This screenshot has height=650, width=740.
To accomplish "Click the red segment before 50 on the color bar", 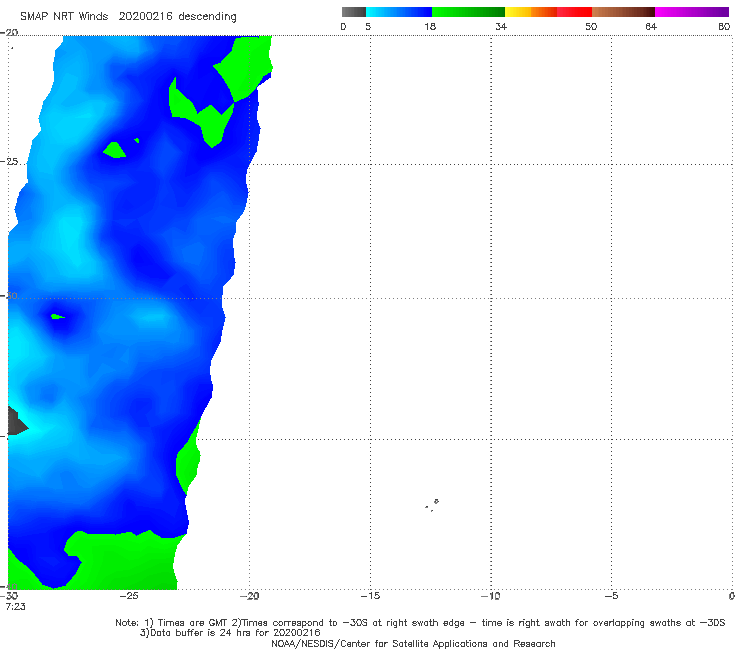I will pos(574,12).
